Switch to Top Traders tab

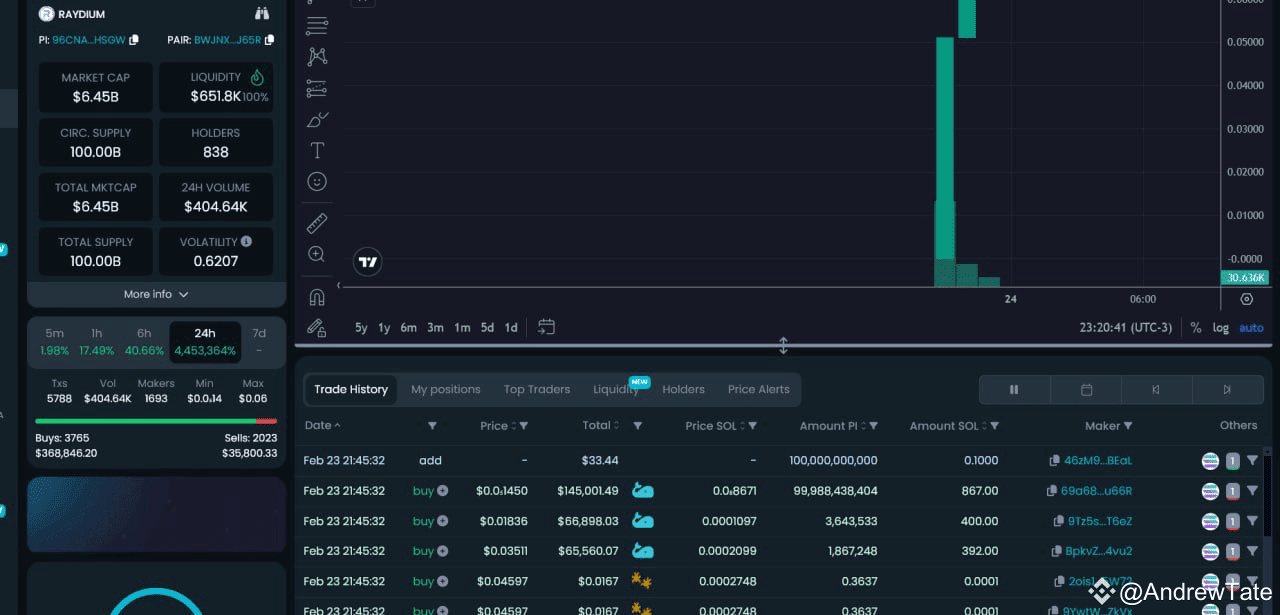point(537,389)
